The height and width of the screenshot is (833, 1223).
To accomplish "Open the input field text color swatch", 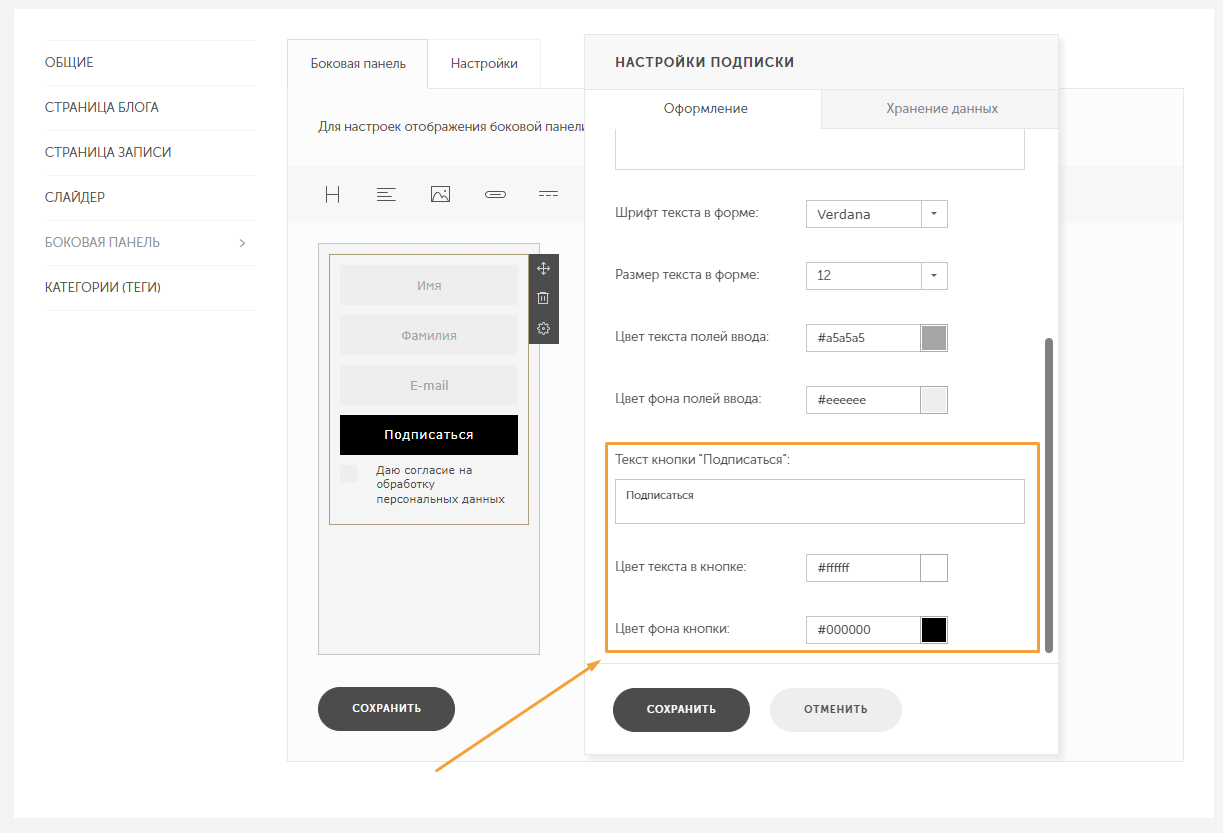I will (933, 338).
